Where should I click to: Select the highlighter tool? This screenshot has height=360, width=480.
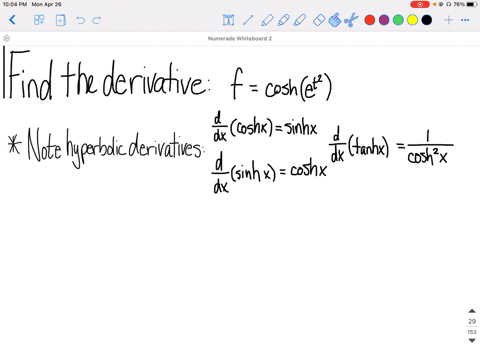[300, 20]
